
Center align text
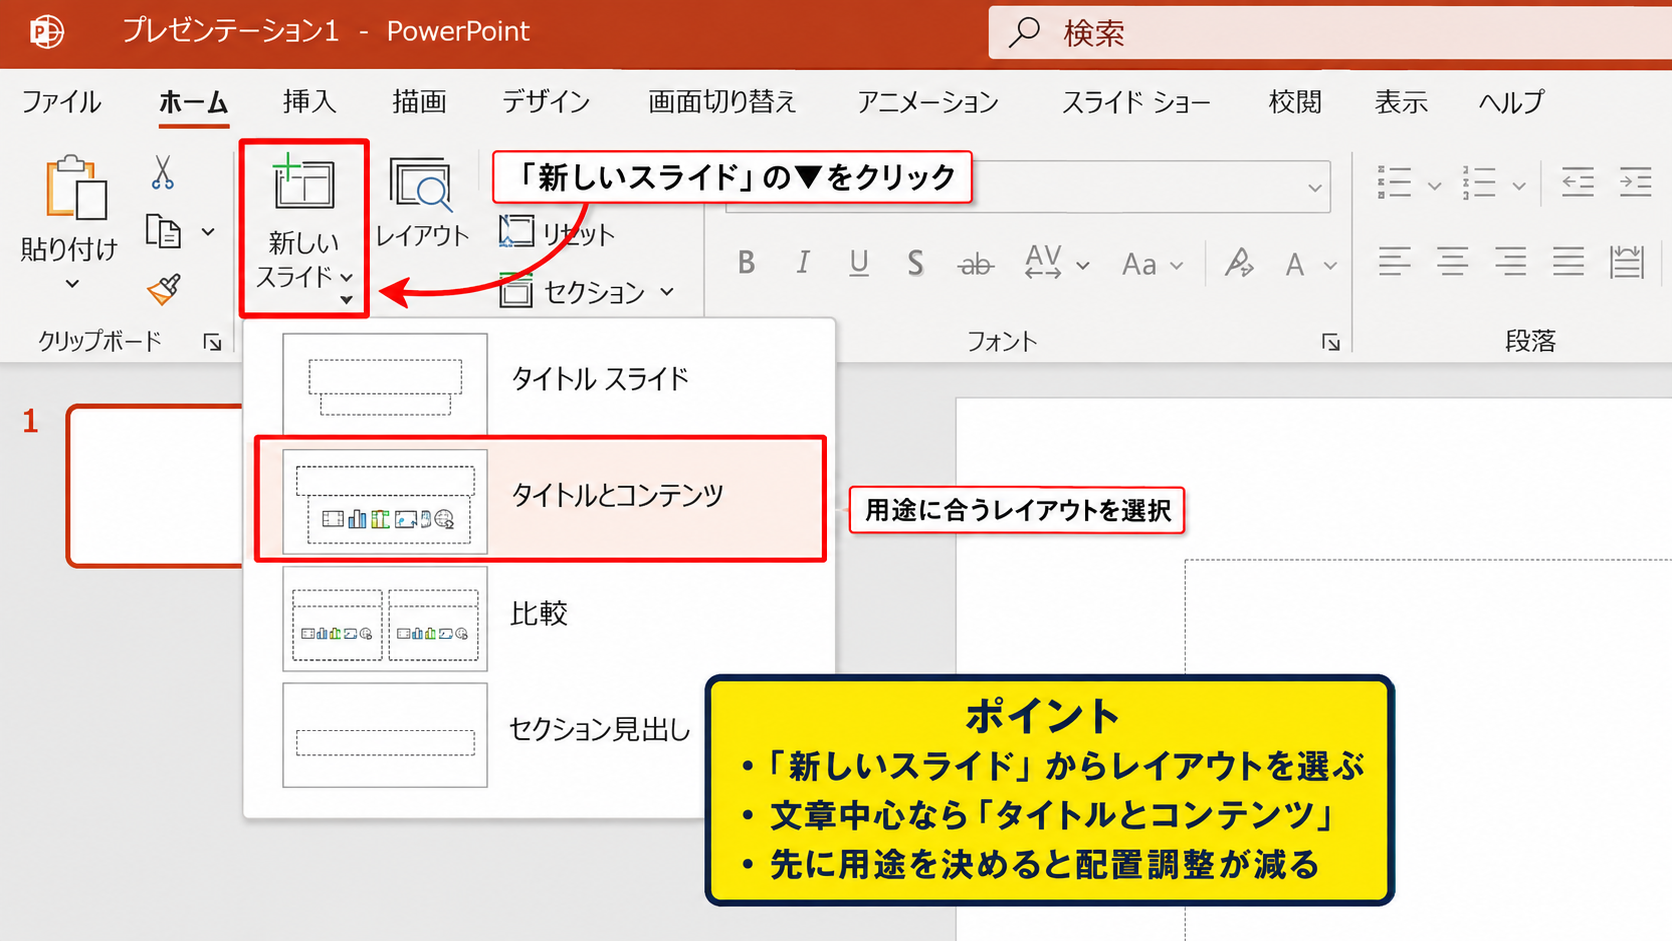[x=1452, y=262]
